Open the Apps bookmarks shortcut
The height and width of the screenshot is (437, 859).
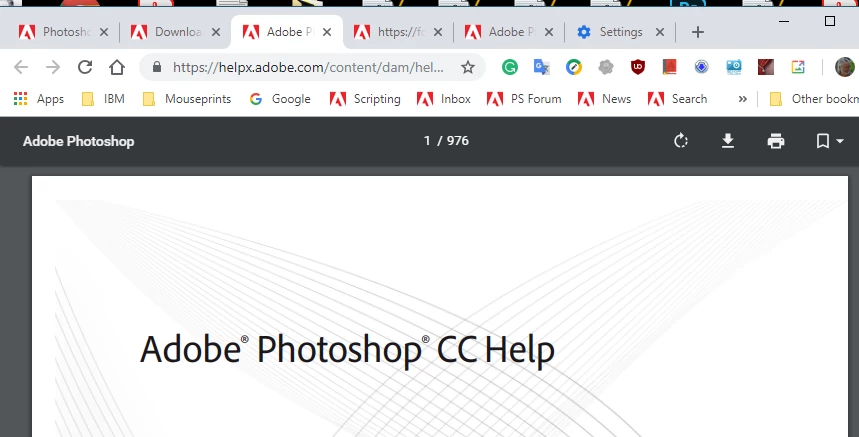tap(38, 99)
